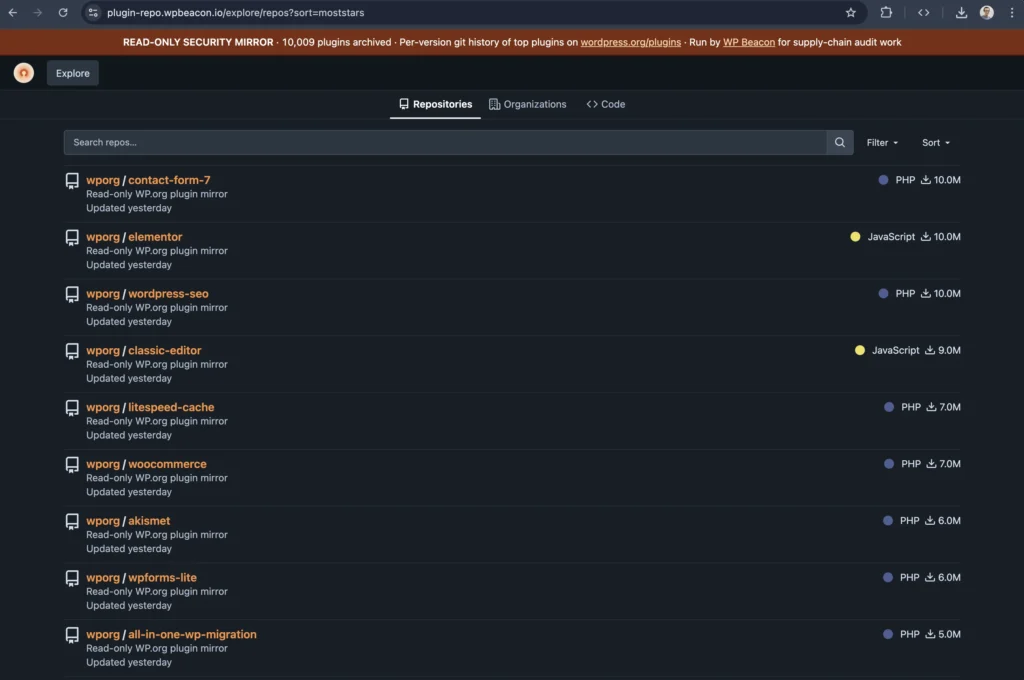Click the Explore button
This screenshot has height=680, width=1024.
click(x=72, y=73)
